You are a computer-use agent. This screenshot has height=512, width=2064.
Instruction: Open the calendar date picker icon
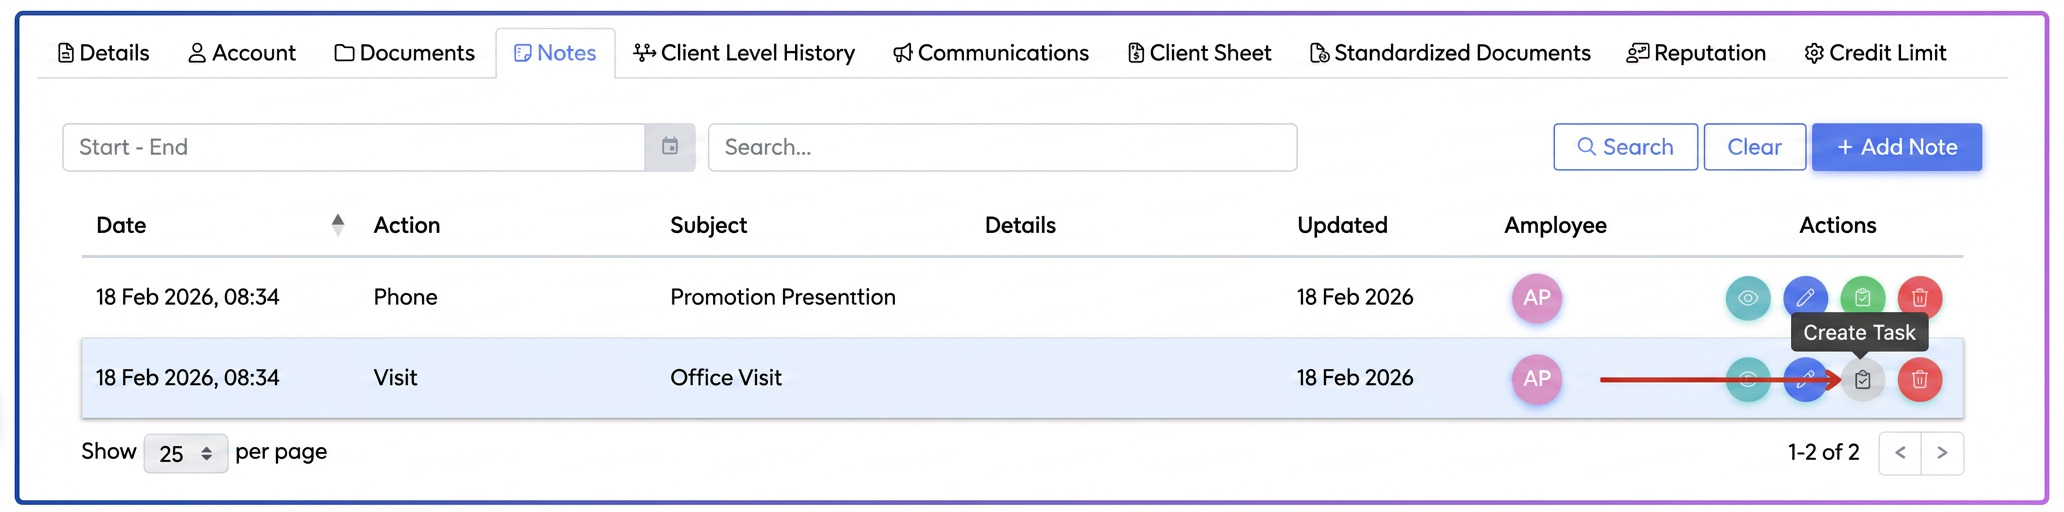[670, 147]
